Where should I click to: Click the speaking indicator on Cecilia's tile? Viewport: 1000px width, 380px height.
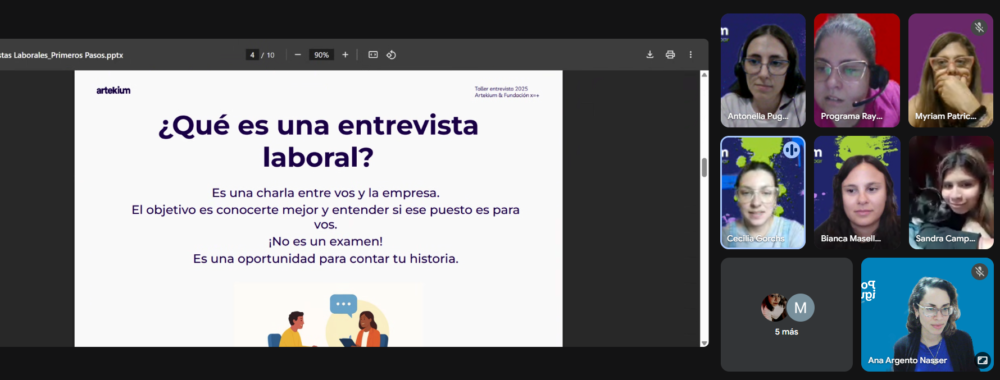tap(791, 150)
